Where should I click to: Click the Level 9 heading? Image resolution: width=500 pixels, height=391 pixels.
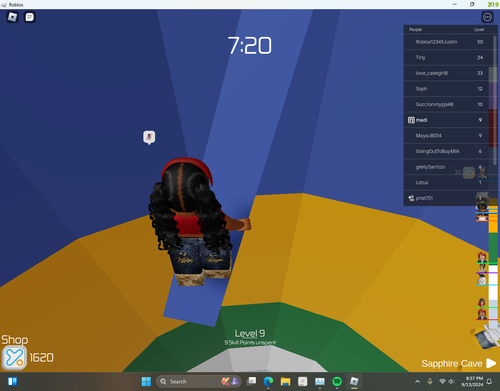click(250, 333)
